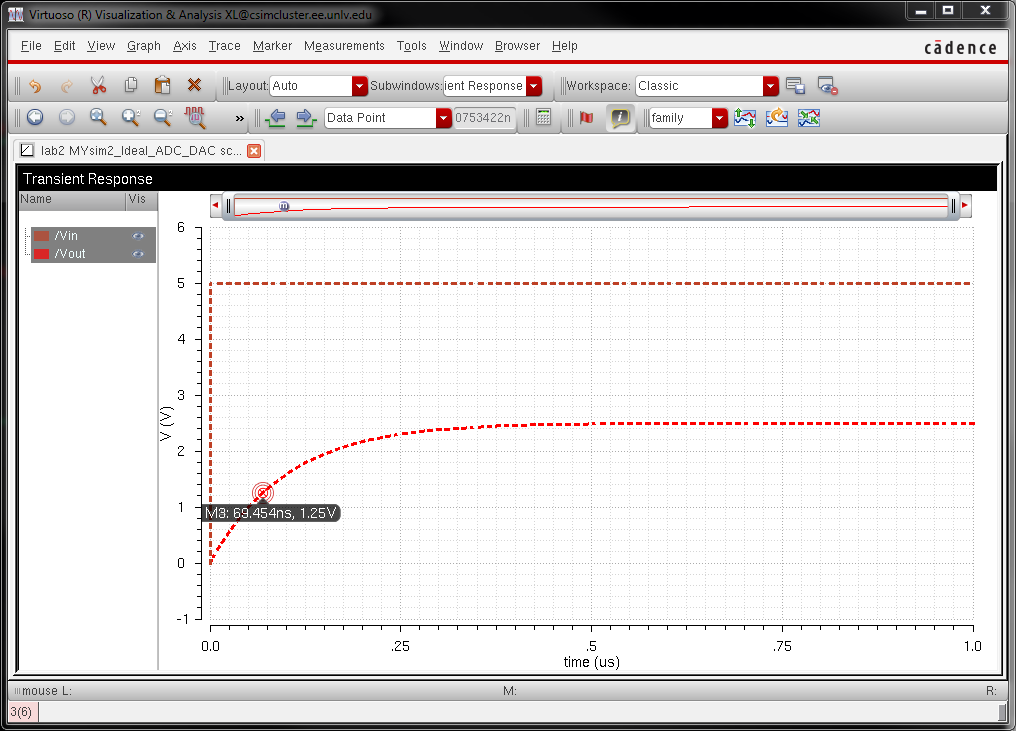Click the Zoom Out magnifier icon

[162, 118]
